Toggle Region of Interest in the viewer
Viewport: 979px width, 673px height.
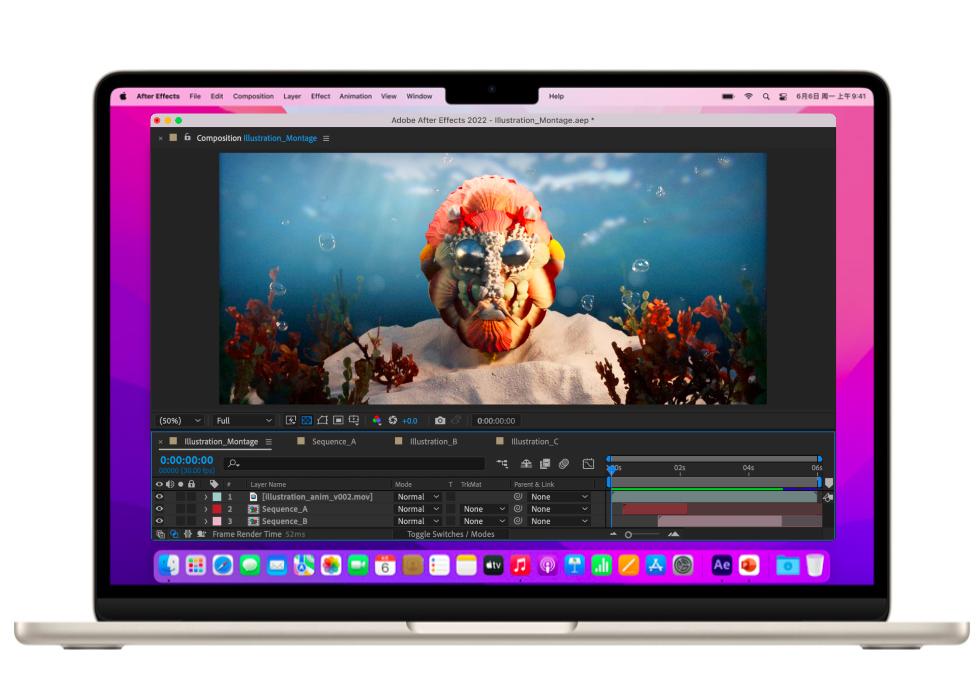[x=338, y=420]
